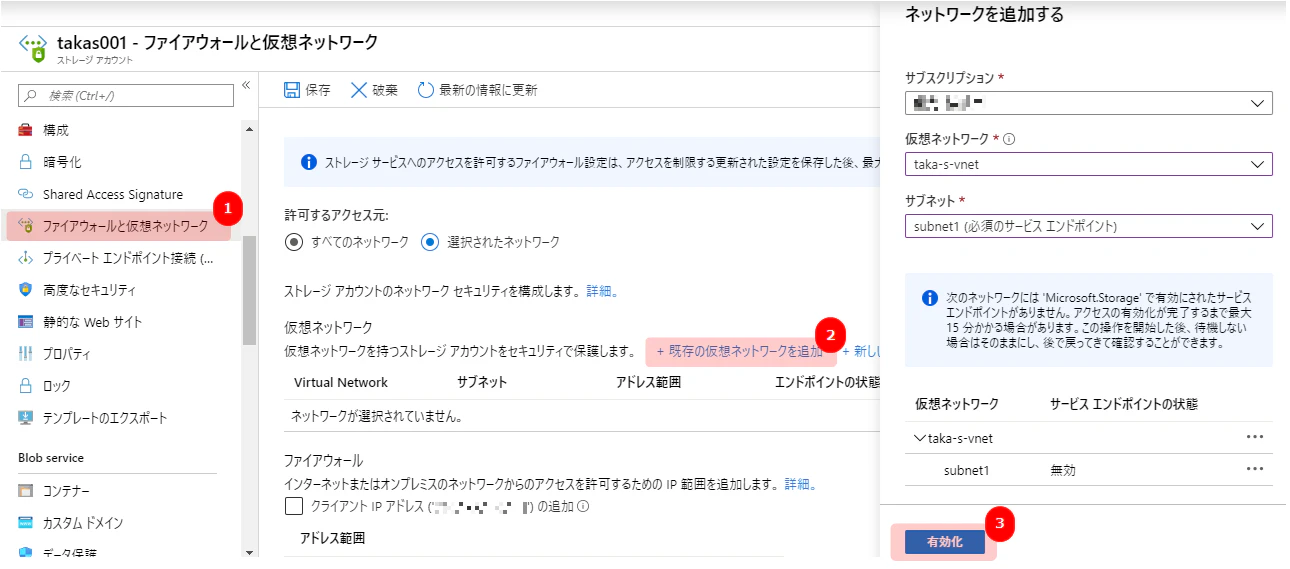Open Shared Access Signature menu item

click(113, 194)
